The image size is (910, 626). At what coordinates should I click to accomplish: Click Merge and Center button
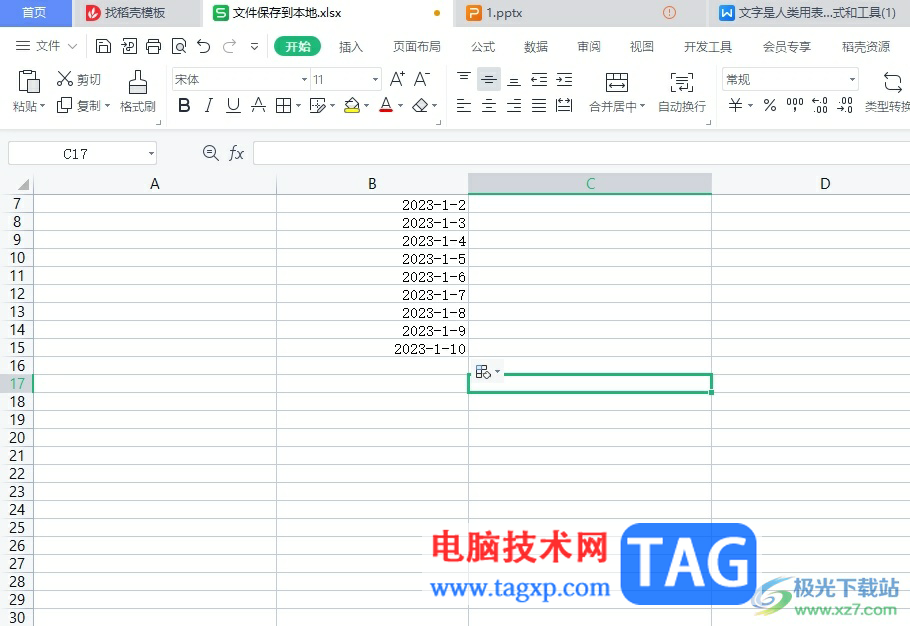(x=616, y=91)
